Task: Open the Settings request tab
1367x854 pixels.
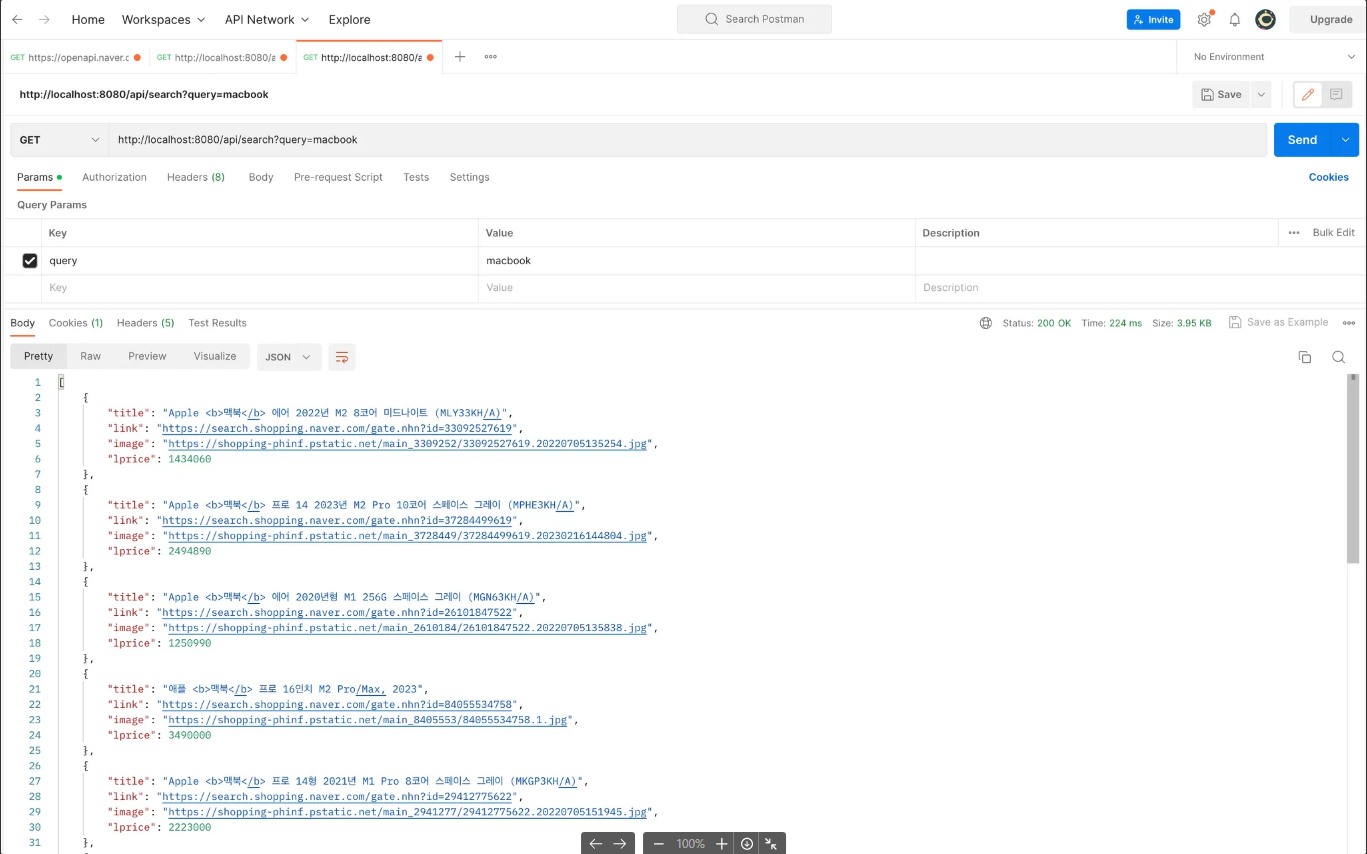Action: point(469,177)
